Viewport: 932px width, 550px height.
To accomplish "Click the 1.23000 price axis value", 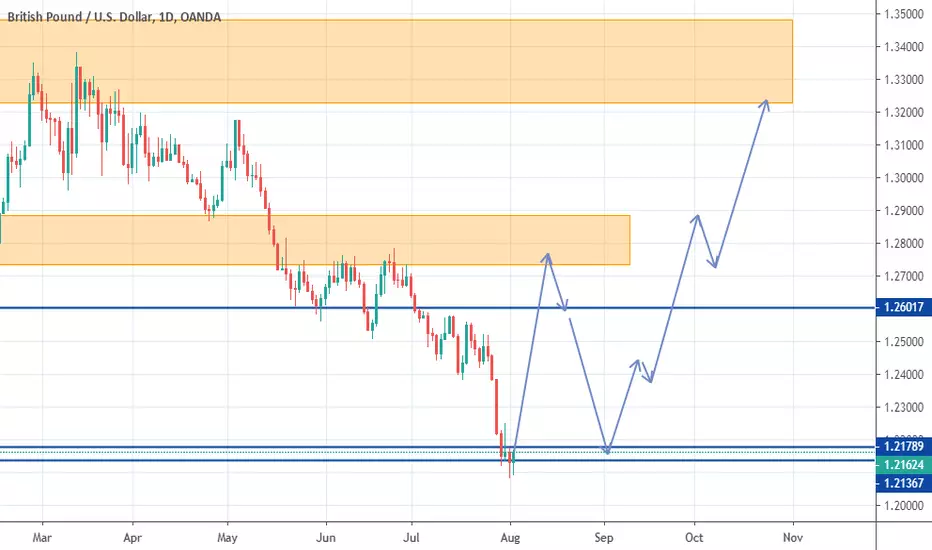I will tap(904, 407).
